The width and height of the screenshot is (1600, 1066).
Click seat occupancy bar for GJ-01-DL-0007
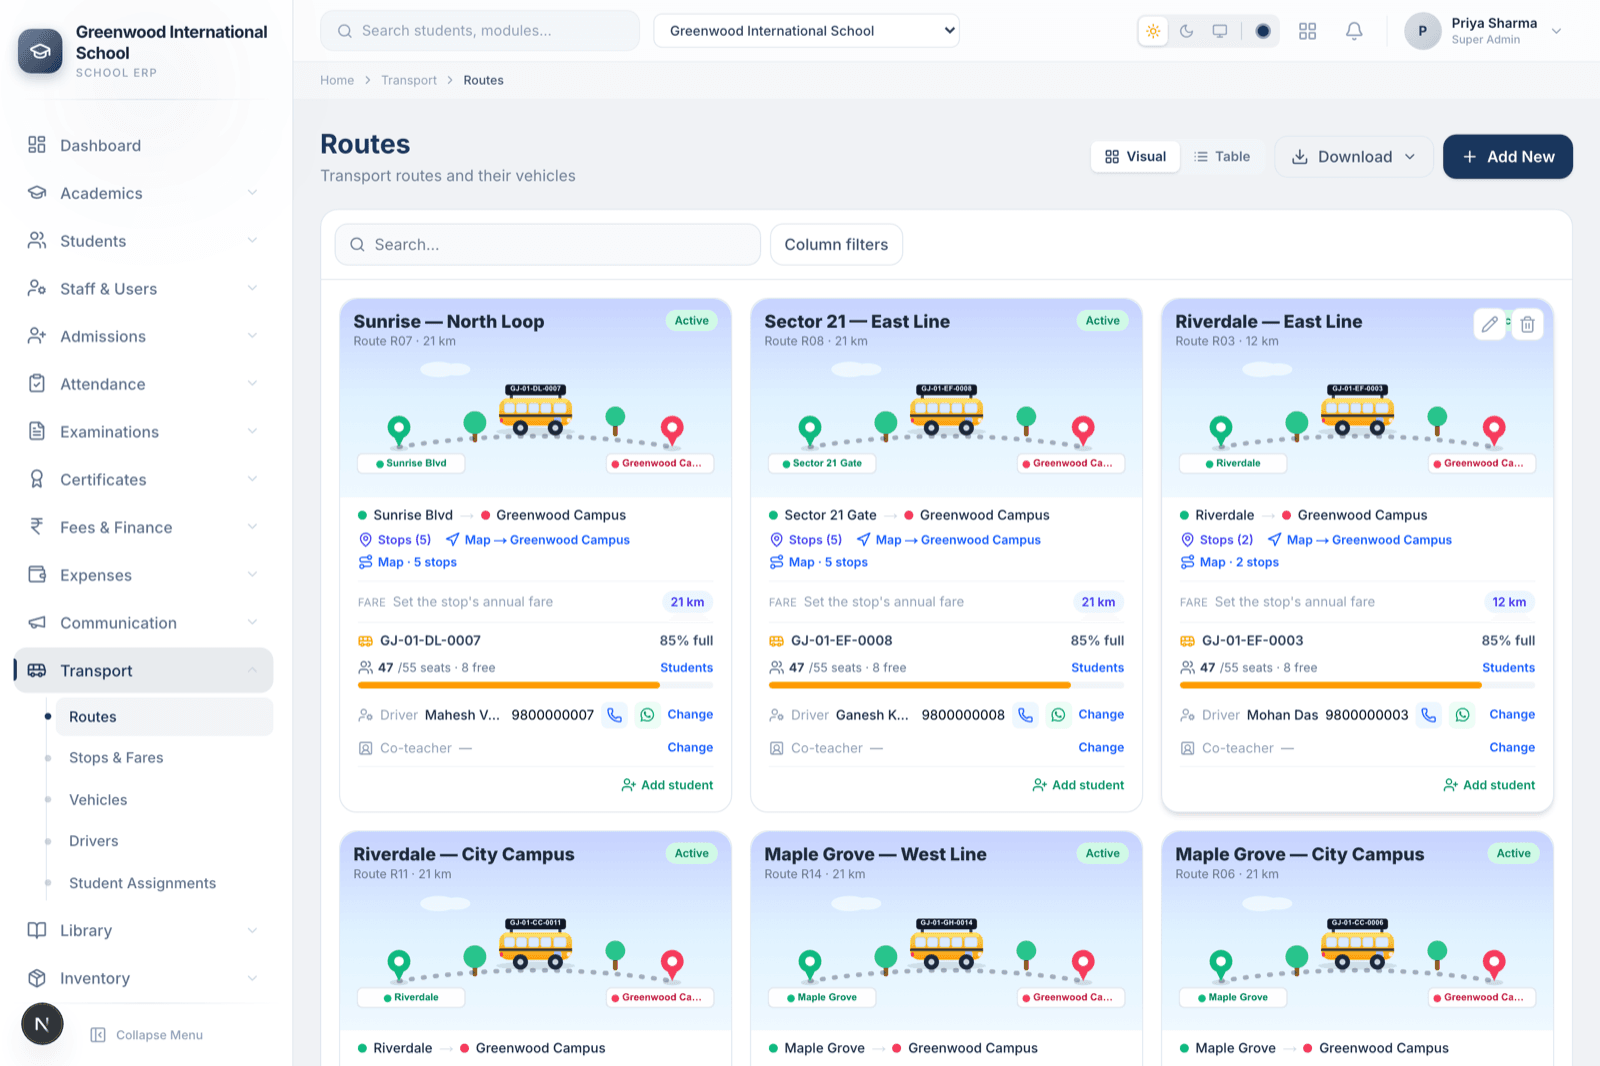(x=536, y=685)
